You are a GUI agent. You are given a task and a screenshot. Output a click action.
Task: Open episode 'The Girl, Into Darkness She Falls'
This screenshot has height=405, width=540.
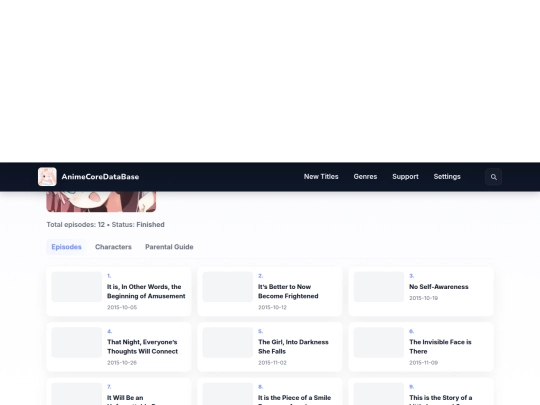293,347
